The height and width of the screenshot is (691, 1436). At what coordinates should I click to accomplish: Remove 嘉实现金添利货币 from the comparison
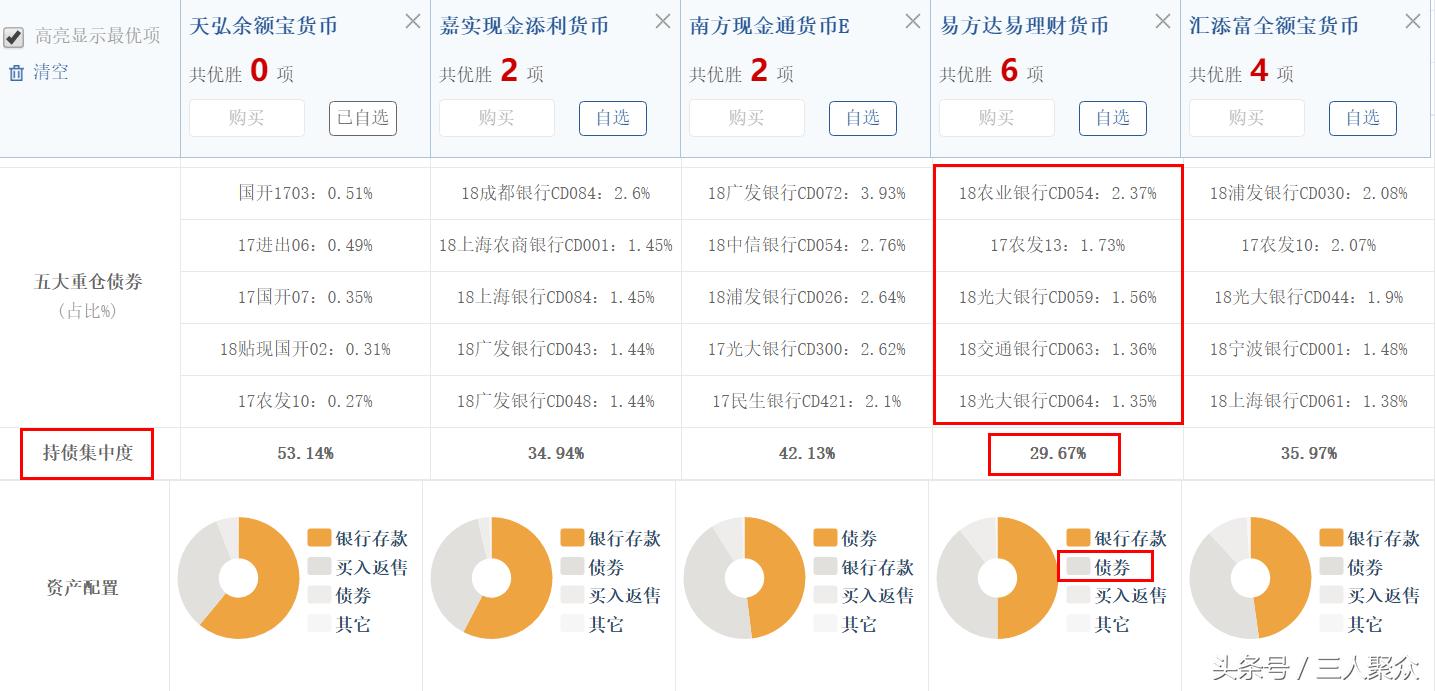pyautogui.click(x=663, y=20)
